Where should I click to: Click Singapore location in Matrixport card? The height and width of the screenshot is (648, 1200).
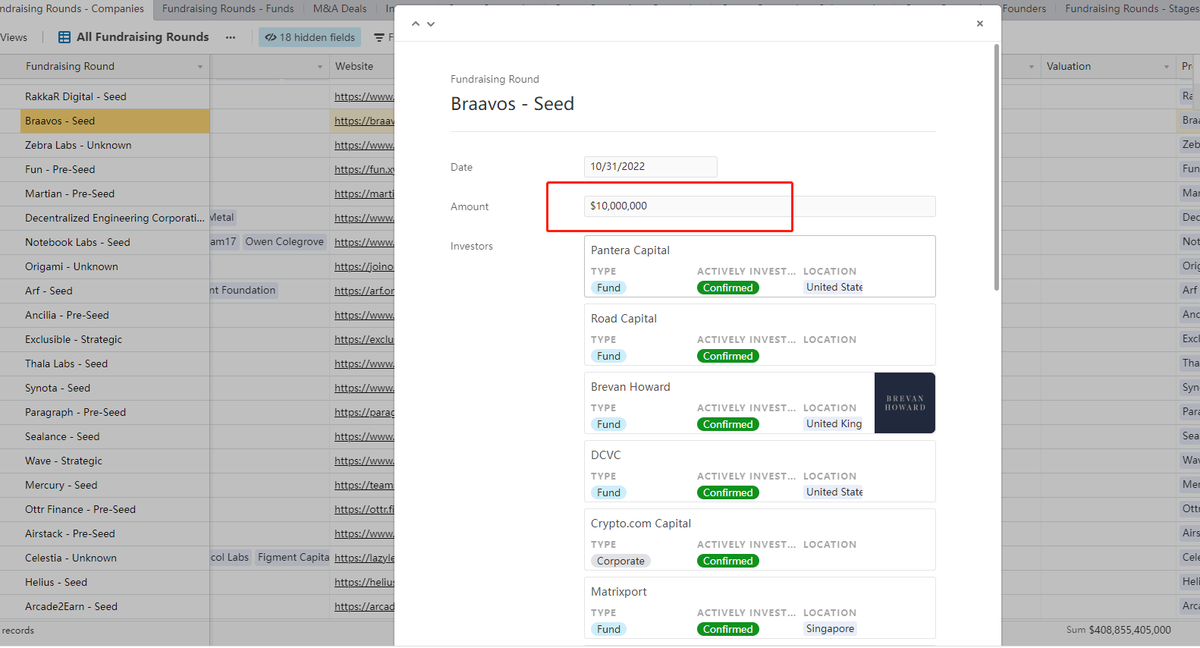coord(830,629)
